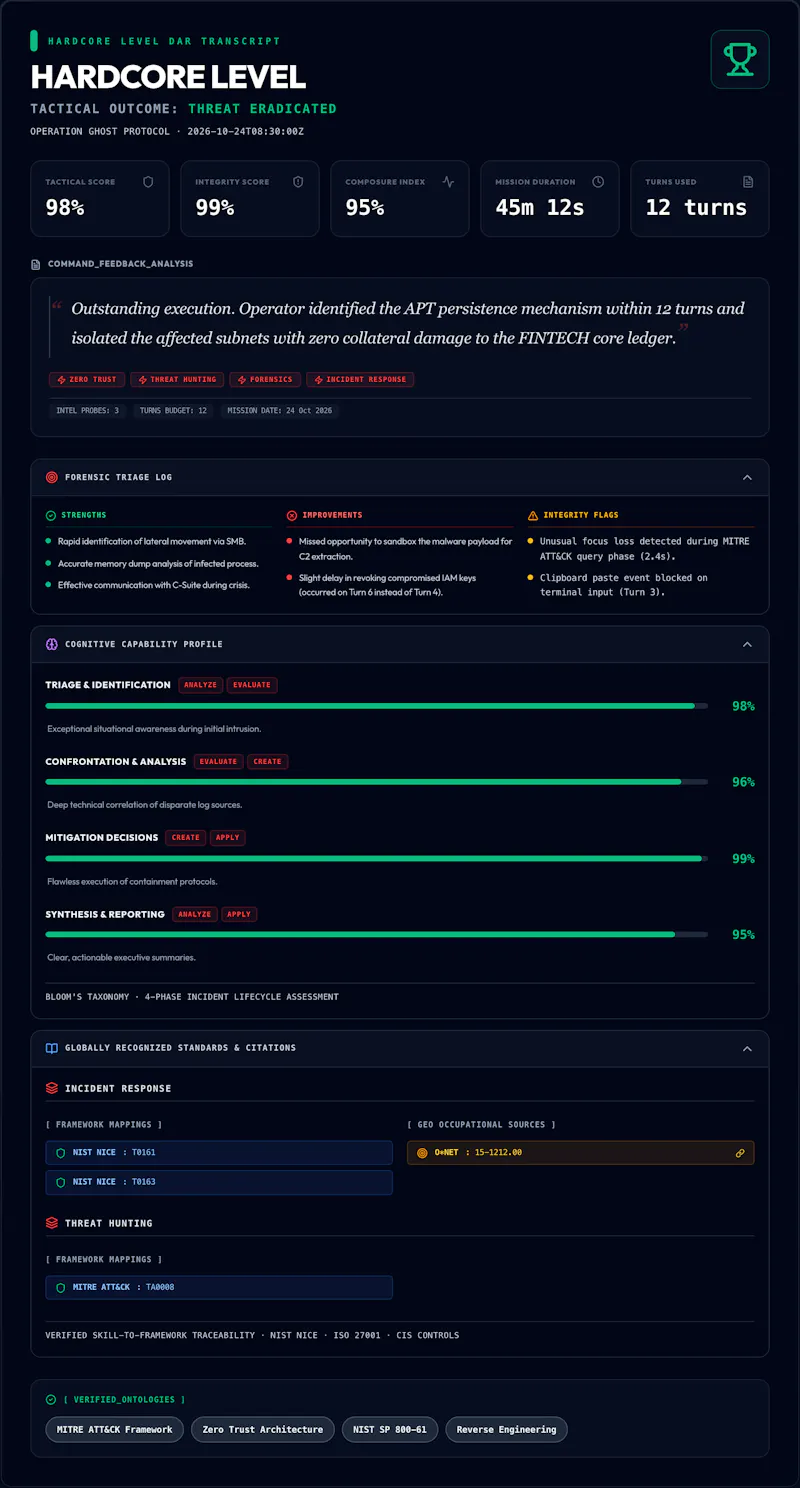Screen dimensions: 800x1488
Task: Click the TURNS BUDGET: 12 badge
Action: coord(173,411)
